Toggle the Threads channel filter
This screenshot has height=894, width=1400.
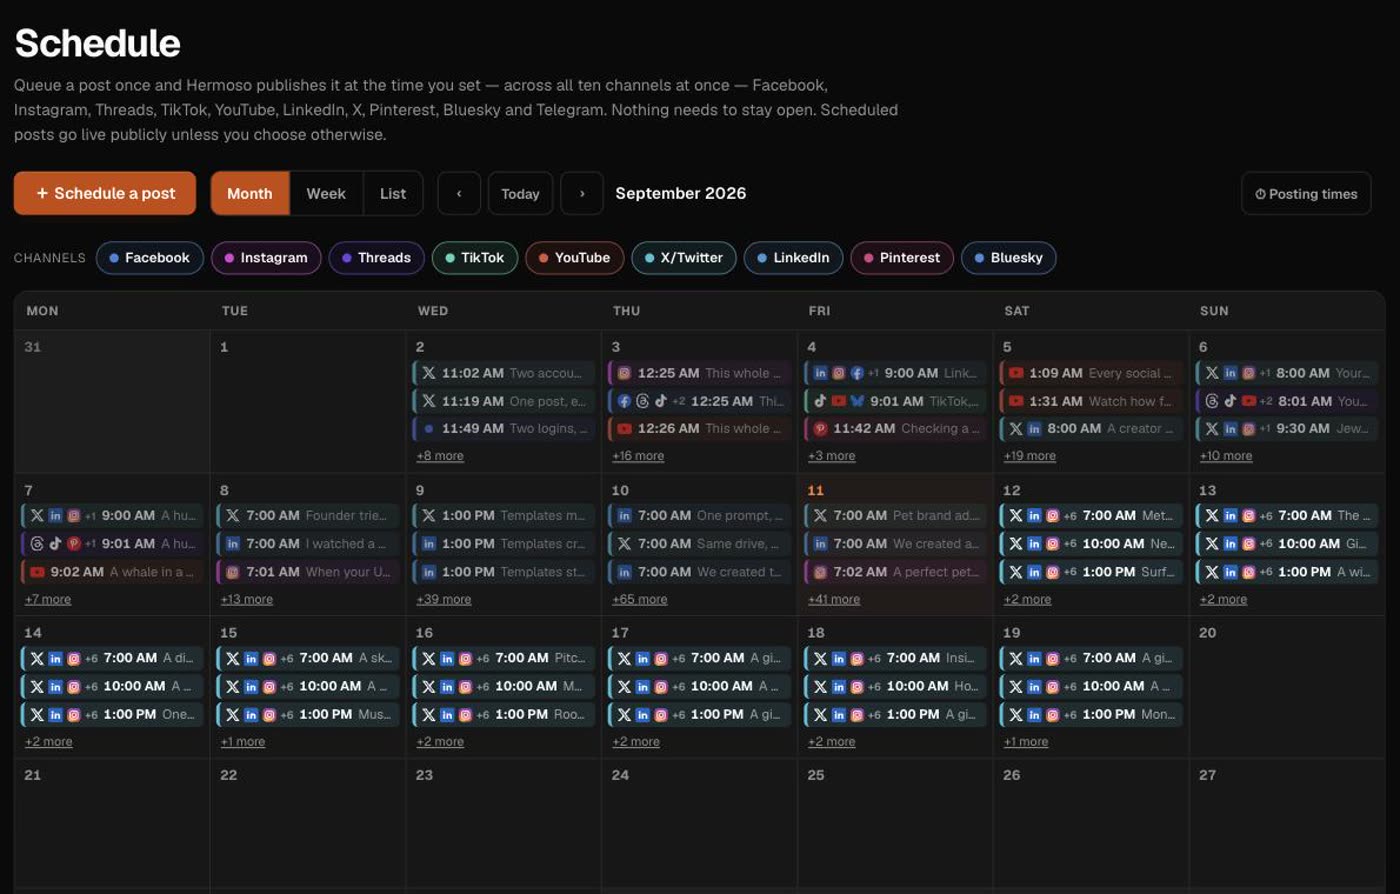click(x=377, y=258)
